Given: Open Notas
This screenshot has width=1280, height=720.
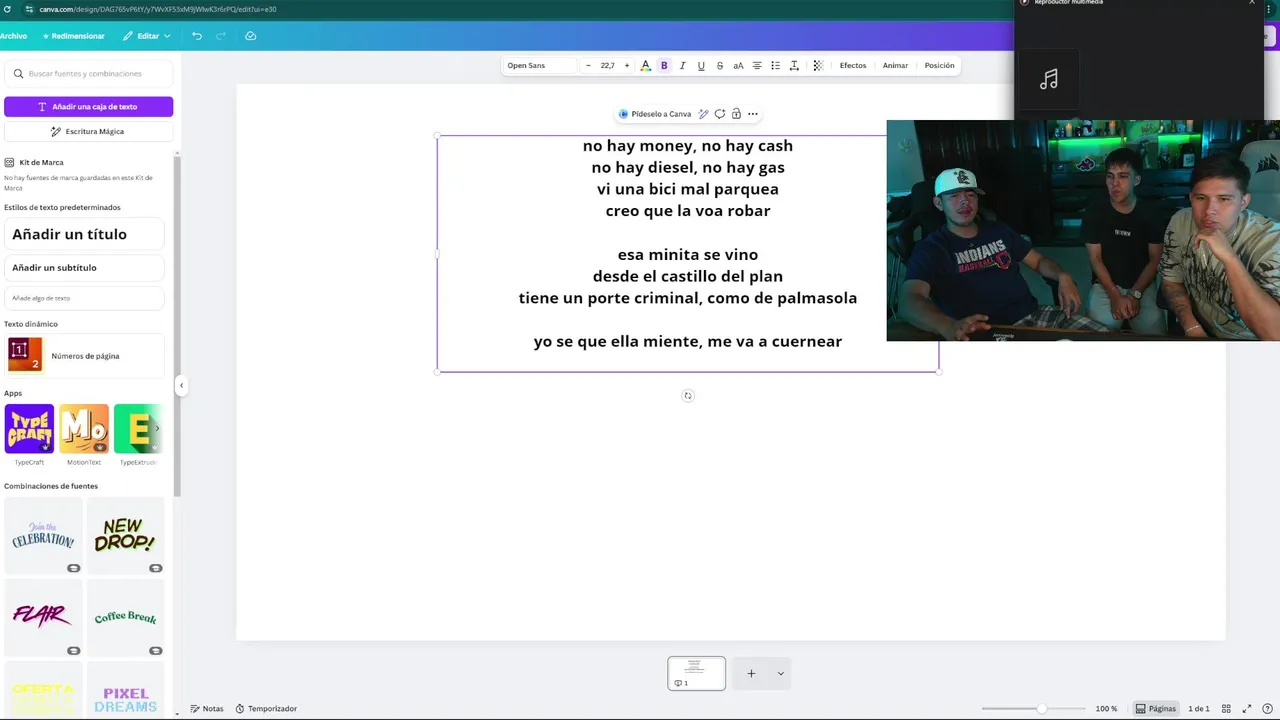Looking at the screenshot, I should coord(207,709).
